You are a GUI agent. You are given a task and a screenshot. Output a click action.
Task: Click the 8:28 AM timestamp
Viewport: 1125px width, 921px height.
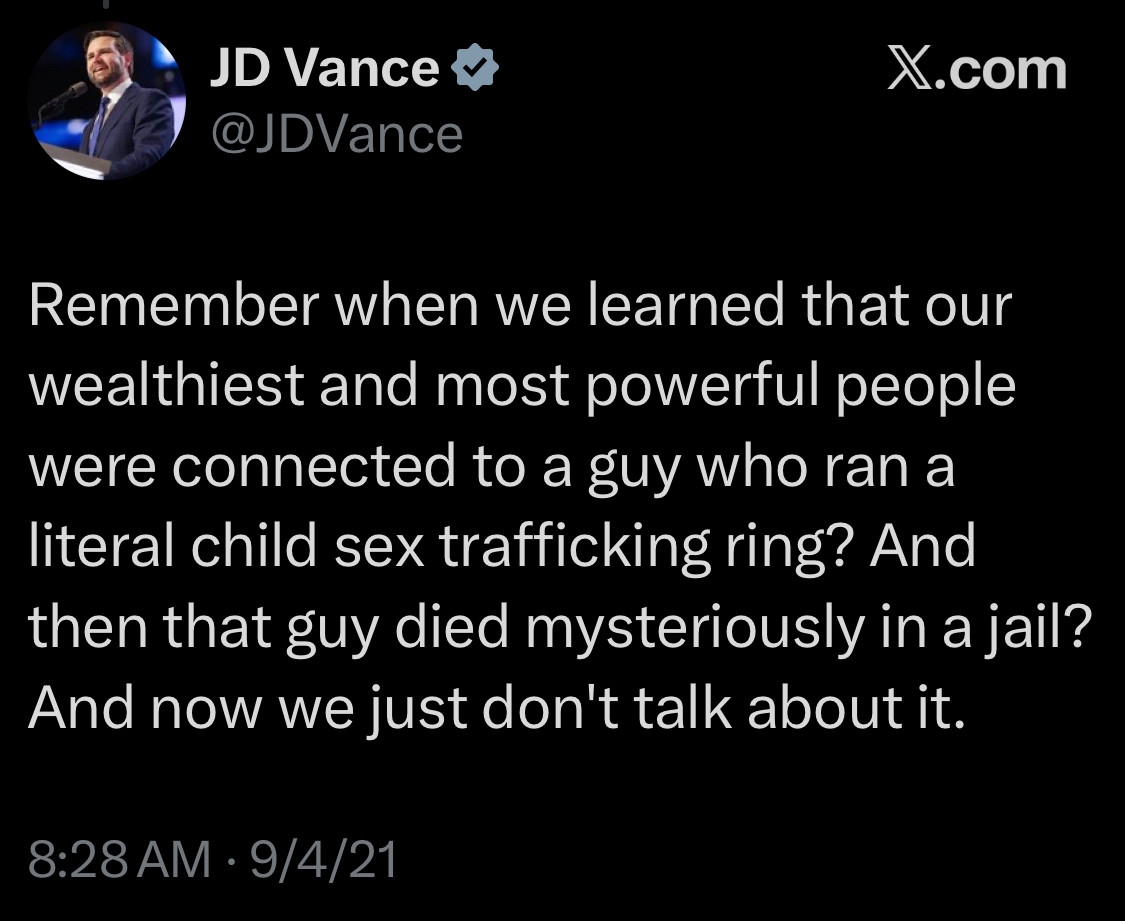[x=121, y=860]
